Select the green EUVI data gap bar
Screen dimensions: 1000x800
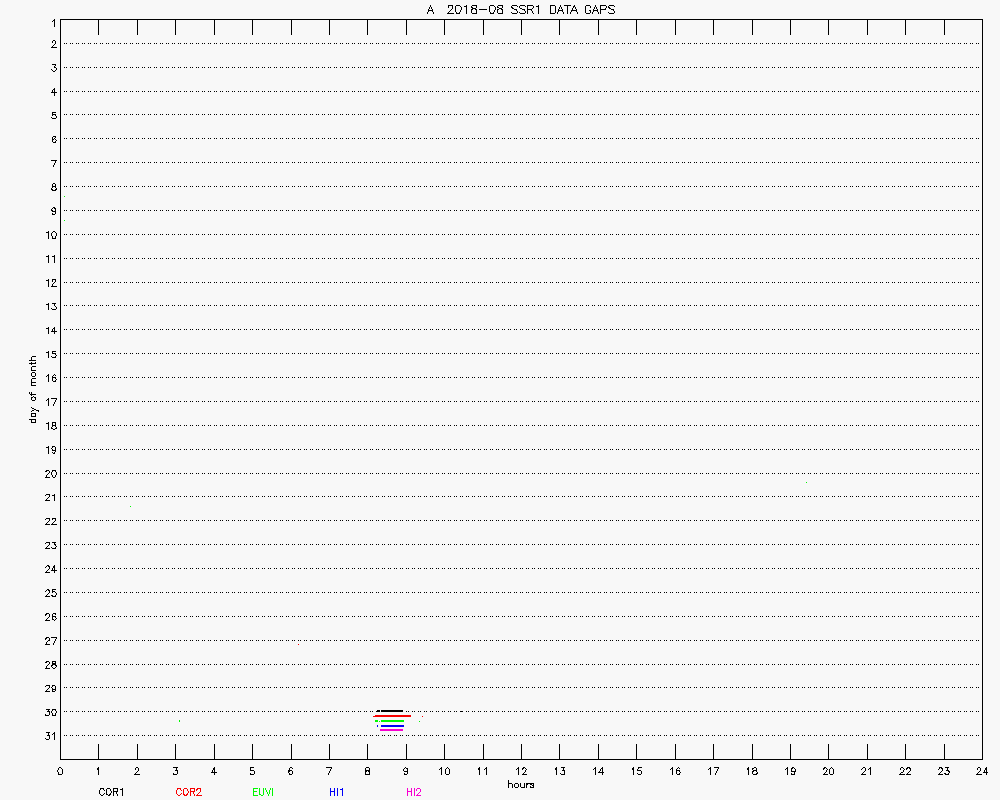tap(392, 721)
